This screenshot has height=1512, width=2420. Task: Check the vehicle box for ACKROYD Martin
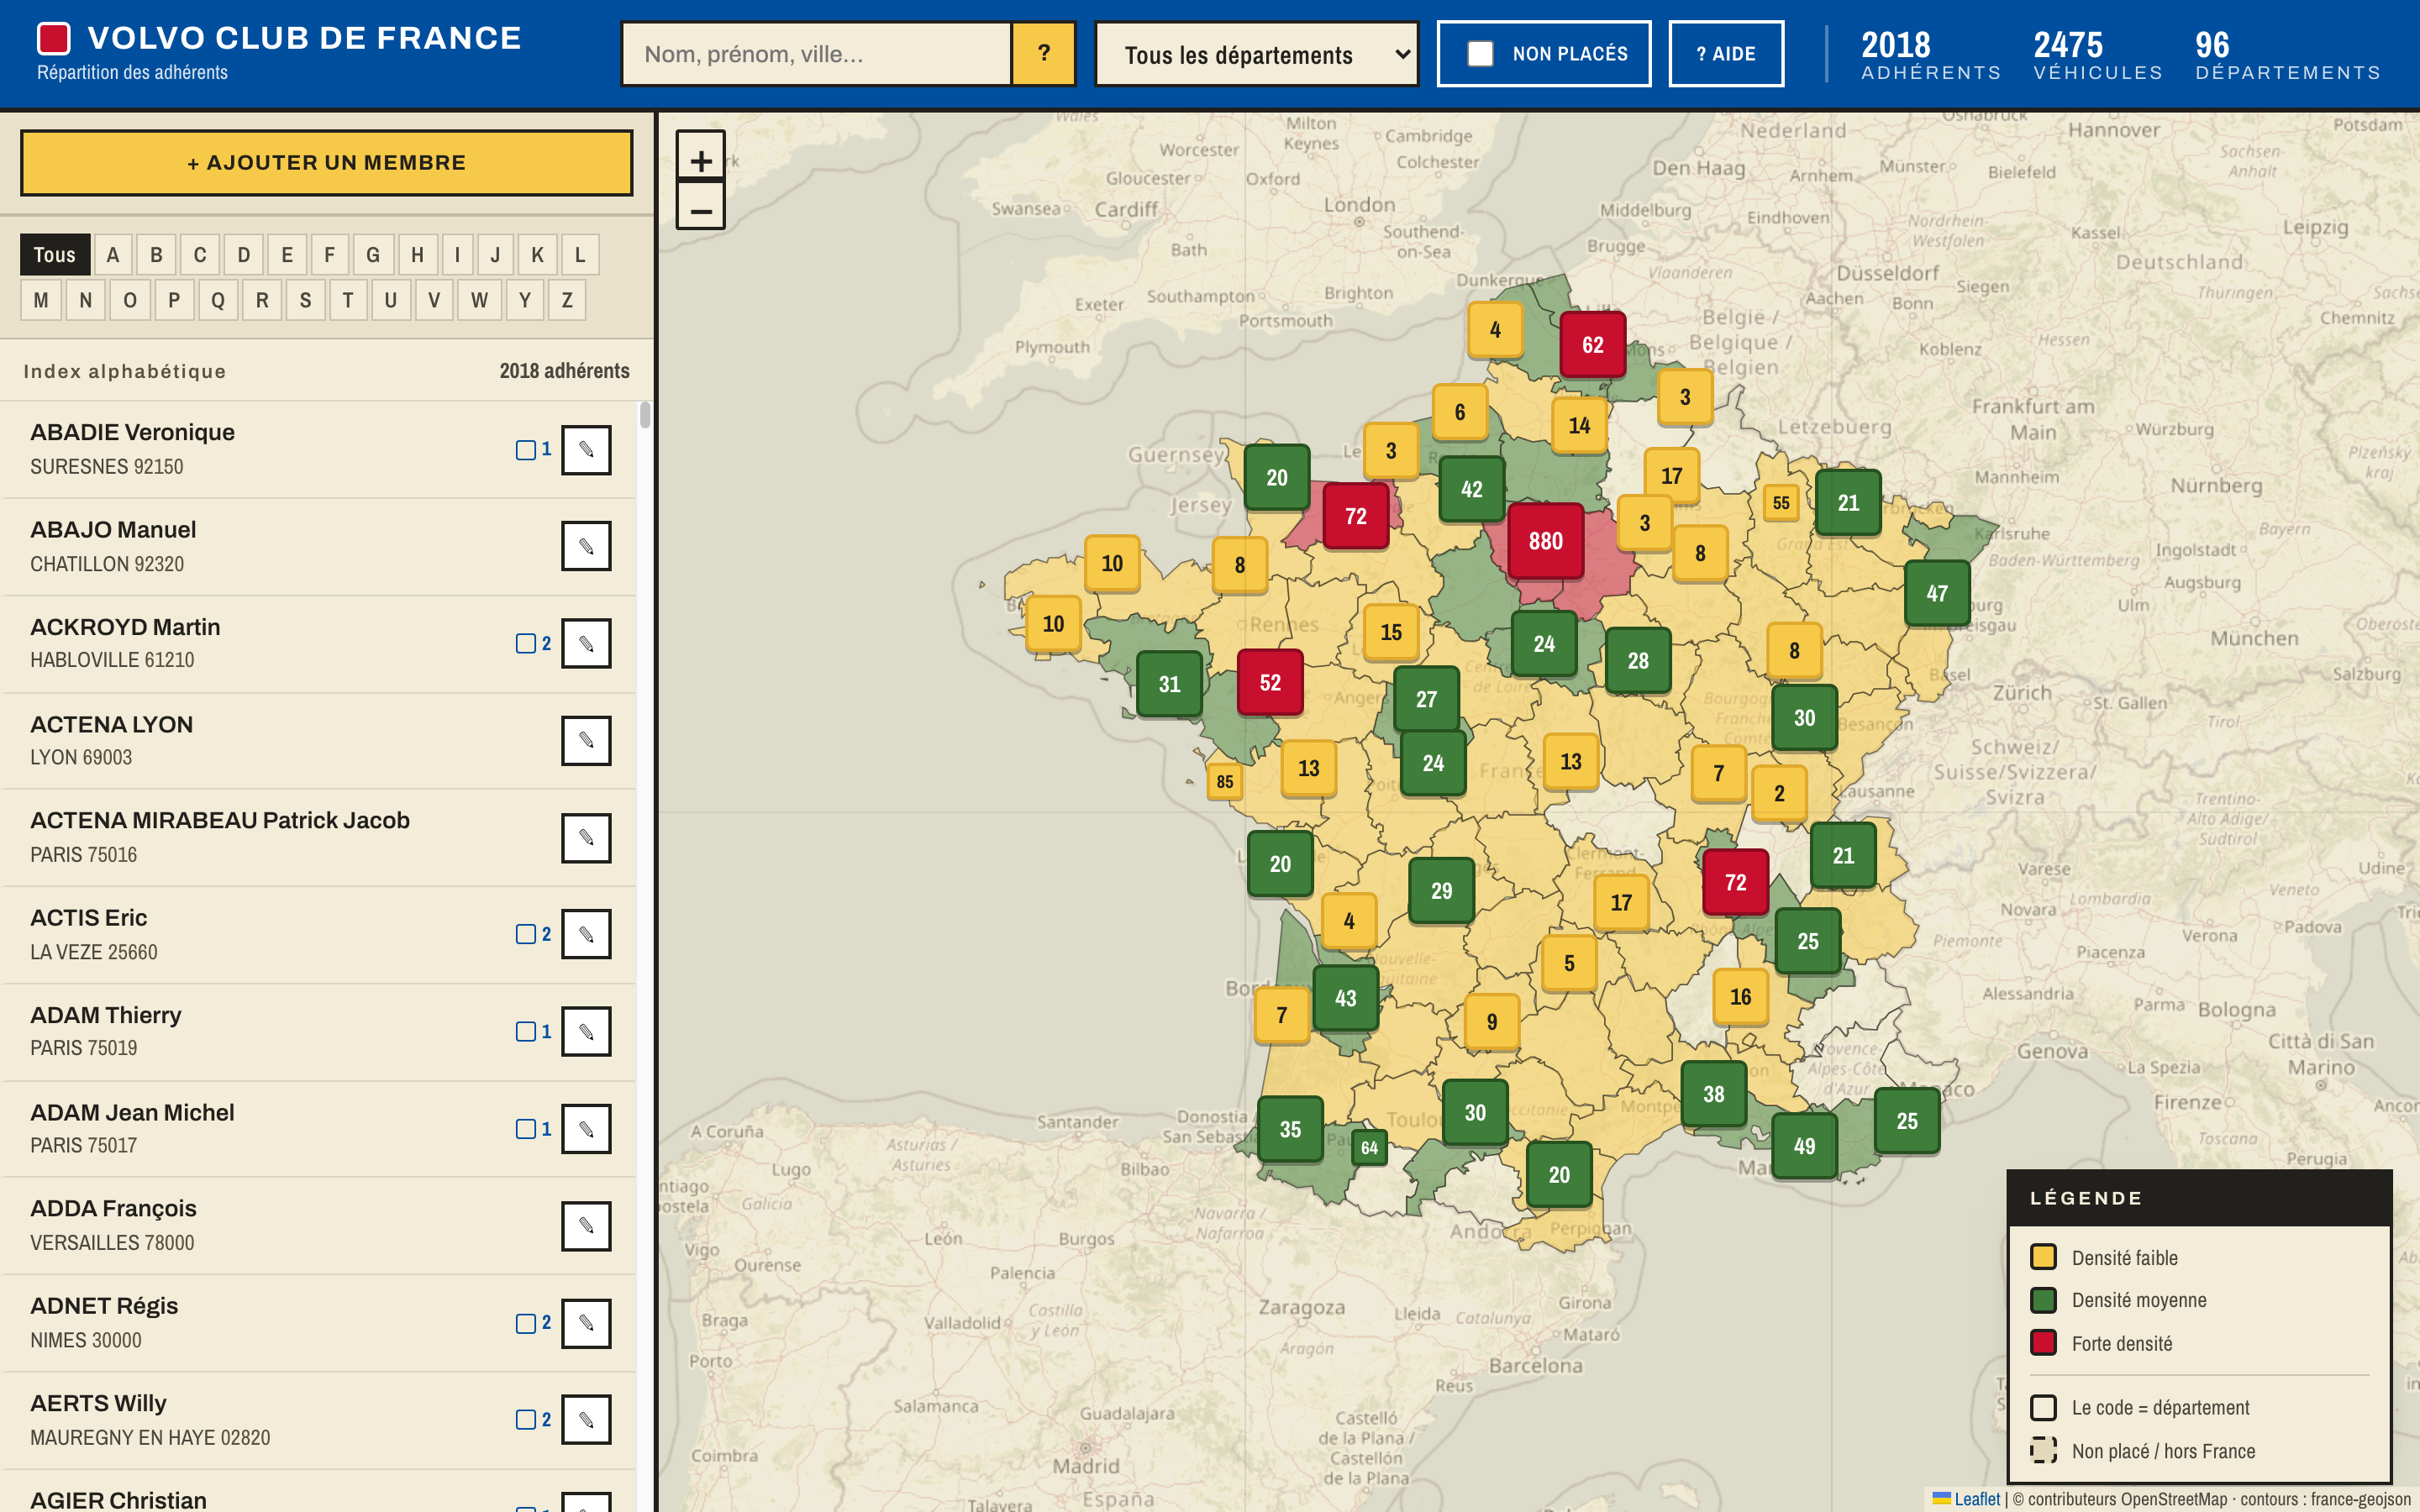526,644
